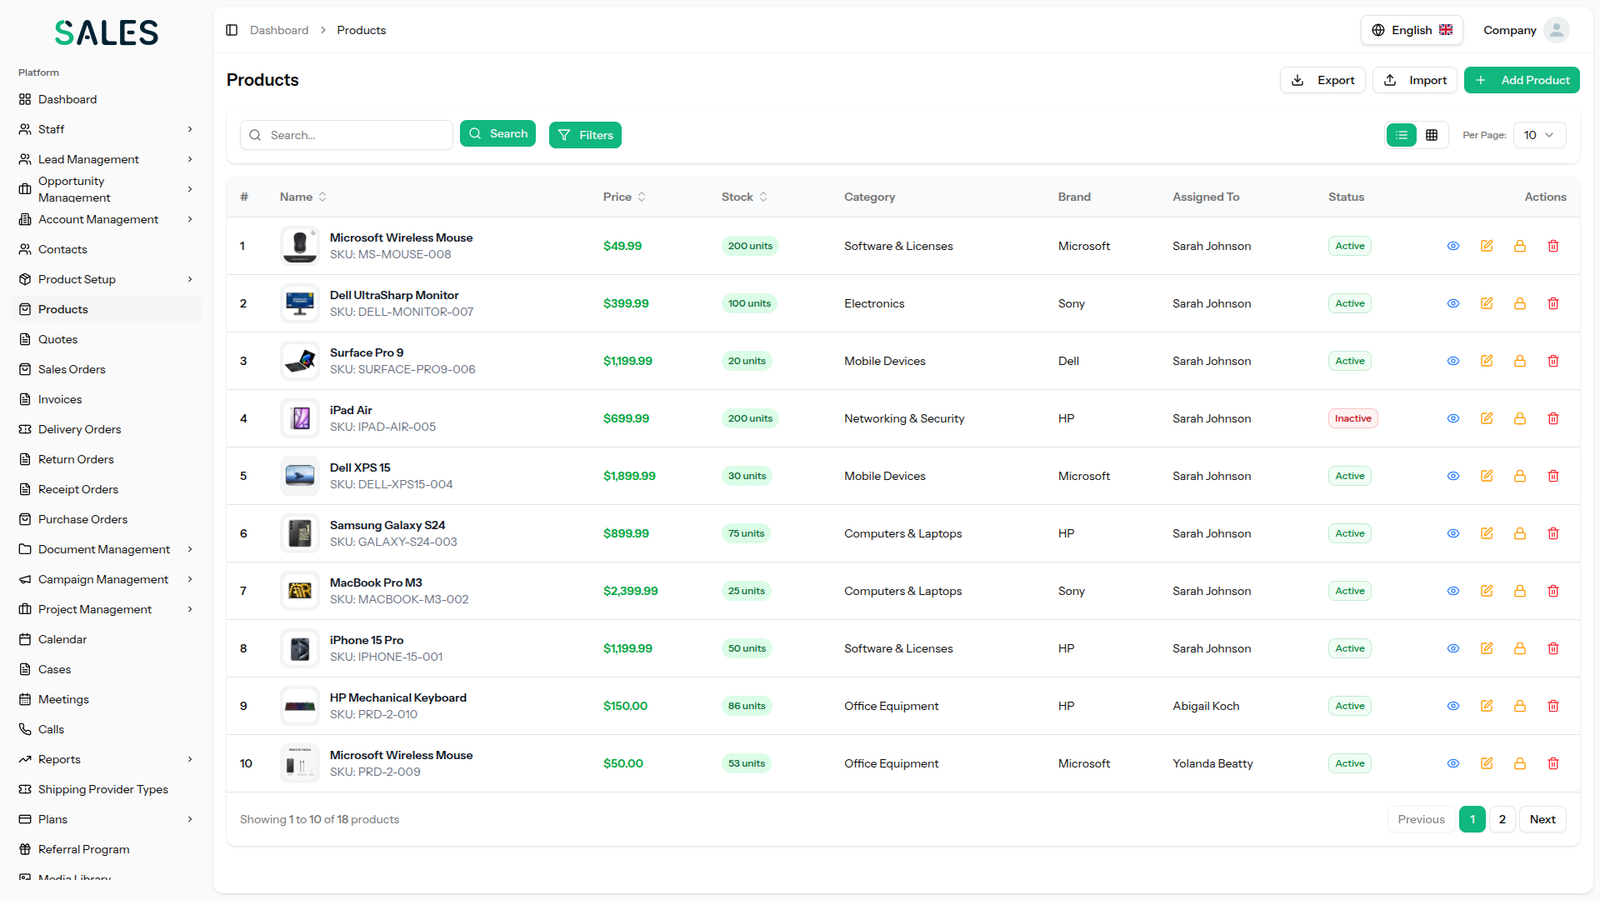Image resolution: width=1600 pixels, height=900 pixels.
Task: Go to page 2 of products
Action: 1501,819
